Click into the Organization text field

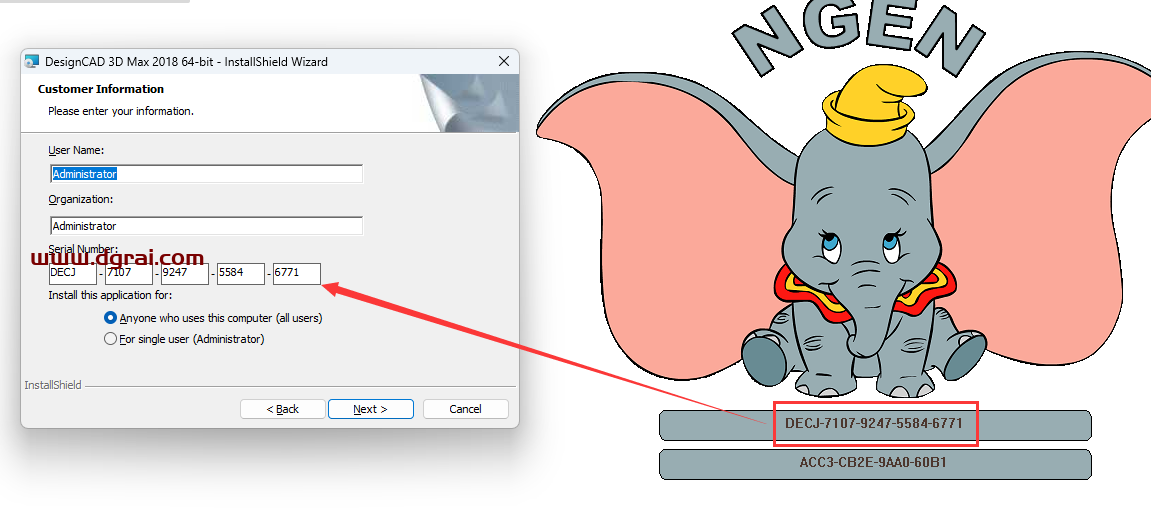(x=205, y=226)
